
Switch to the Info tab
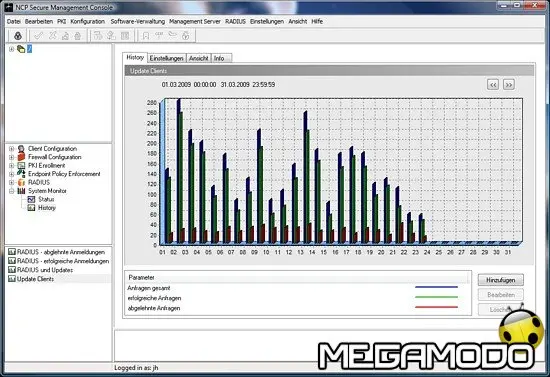pyautogui.click(x=221, y=58)
